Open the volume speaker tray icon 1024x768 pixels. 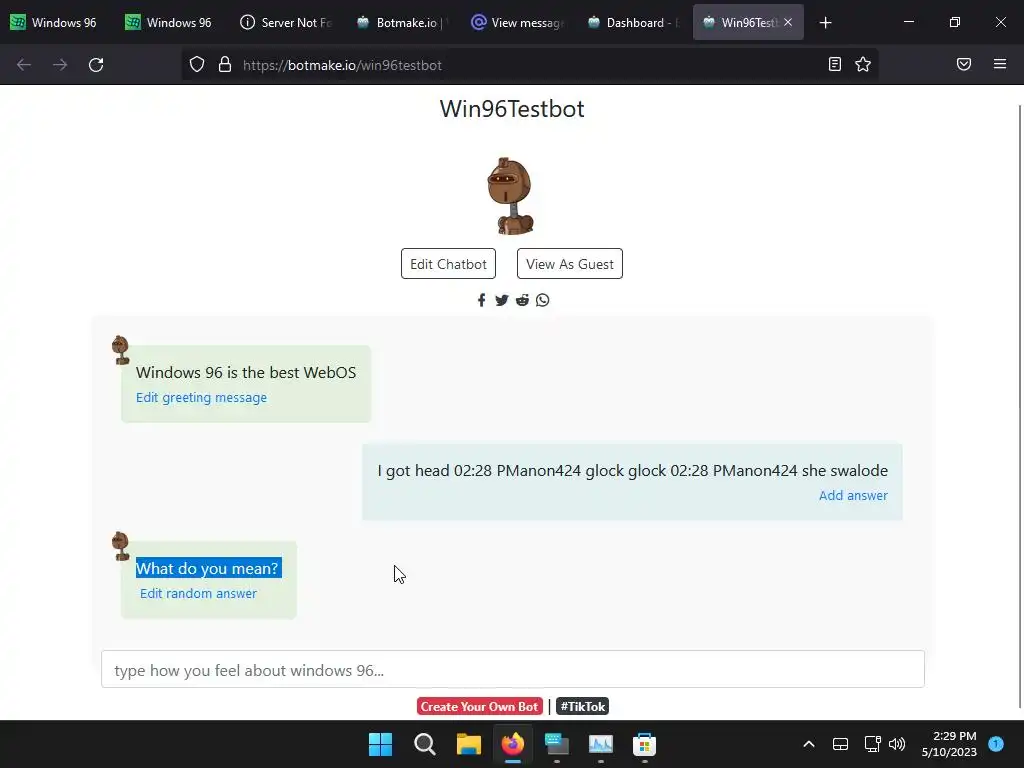[x=897, y=744]
